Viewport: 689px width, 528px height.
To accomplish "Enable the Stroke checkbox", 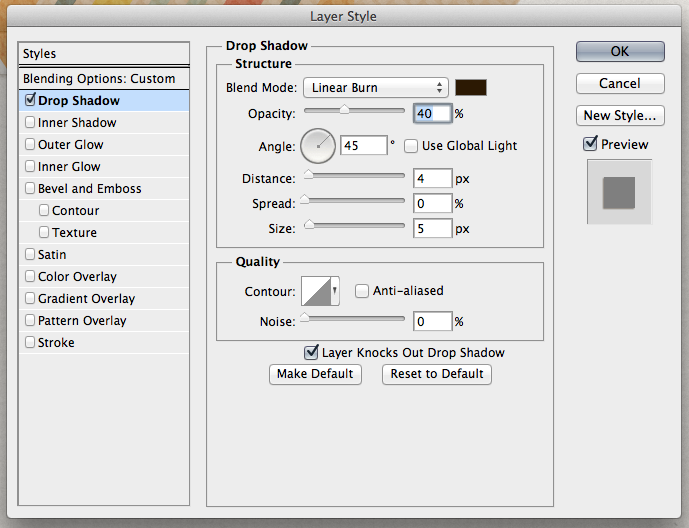I will pos(30,342).
